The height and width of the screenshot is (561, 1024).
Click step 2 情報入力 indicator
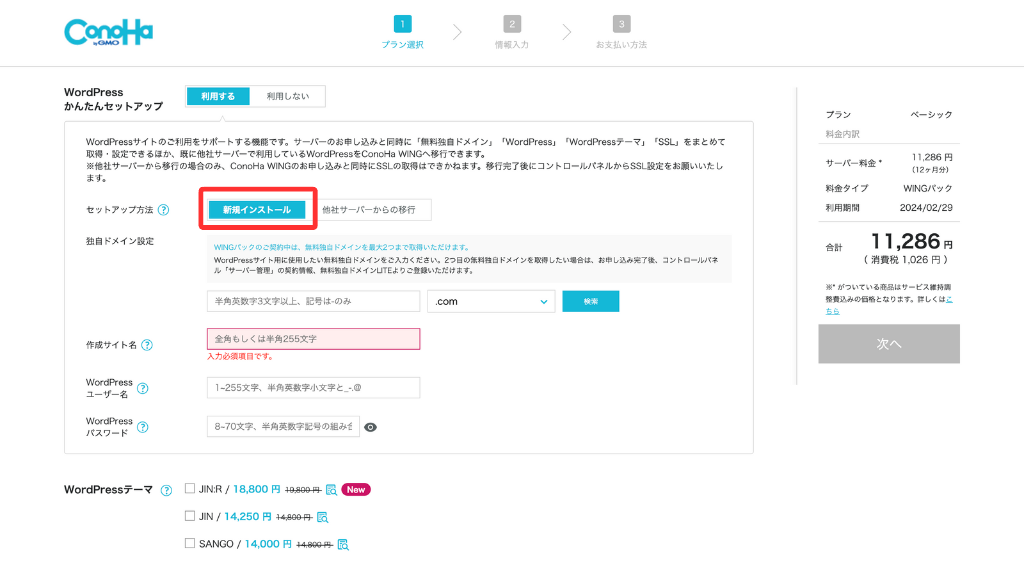[x=512, y=32]
